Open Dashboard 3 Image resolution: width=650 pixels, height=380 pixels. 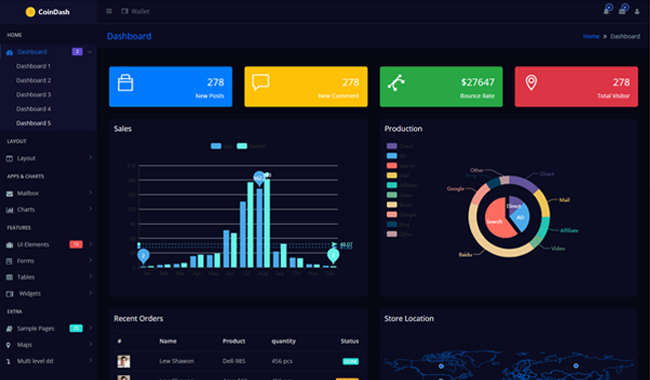34,94
